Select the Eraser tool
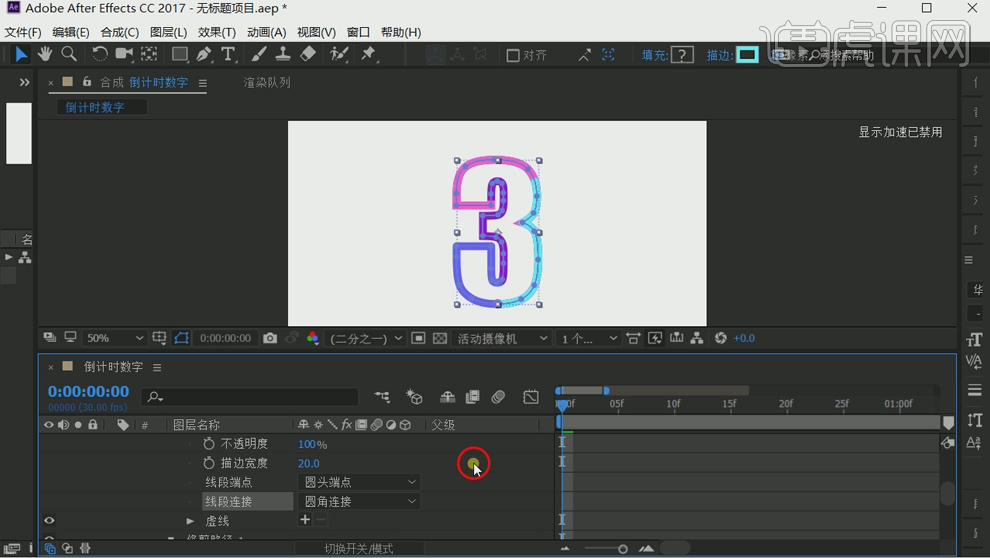990x558 pixels. [x=308, y=54]
